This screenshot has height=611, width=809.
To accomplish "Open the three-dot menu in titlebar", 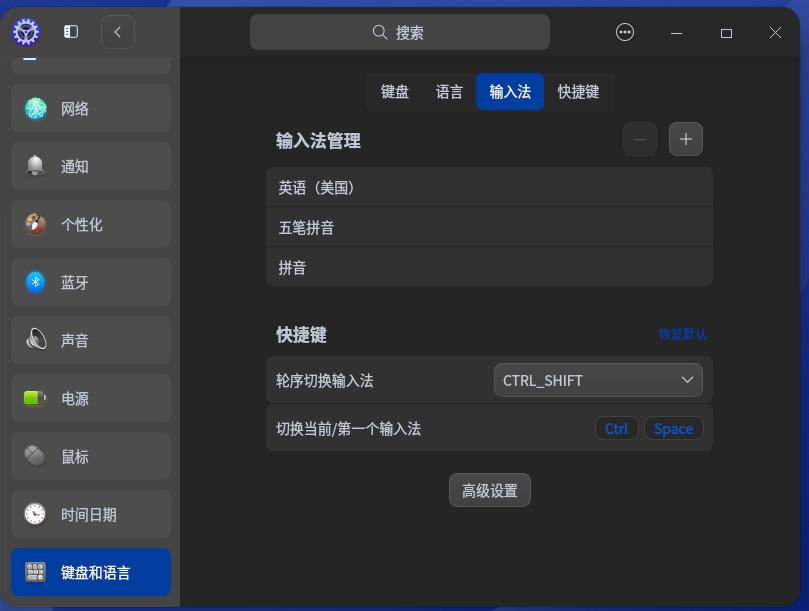I will point(624,32).
